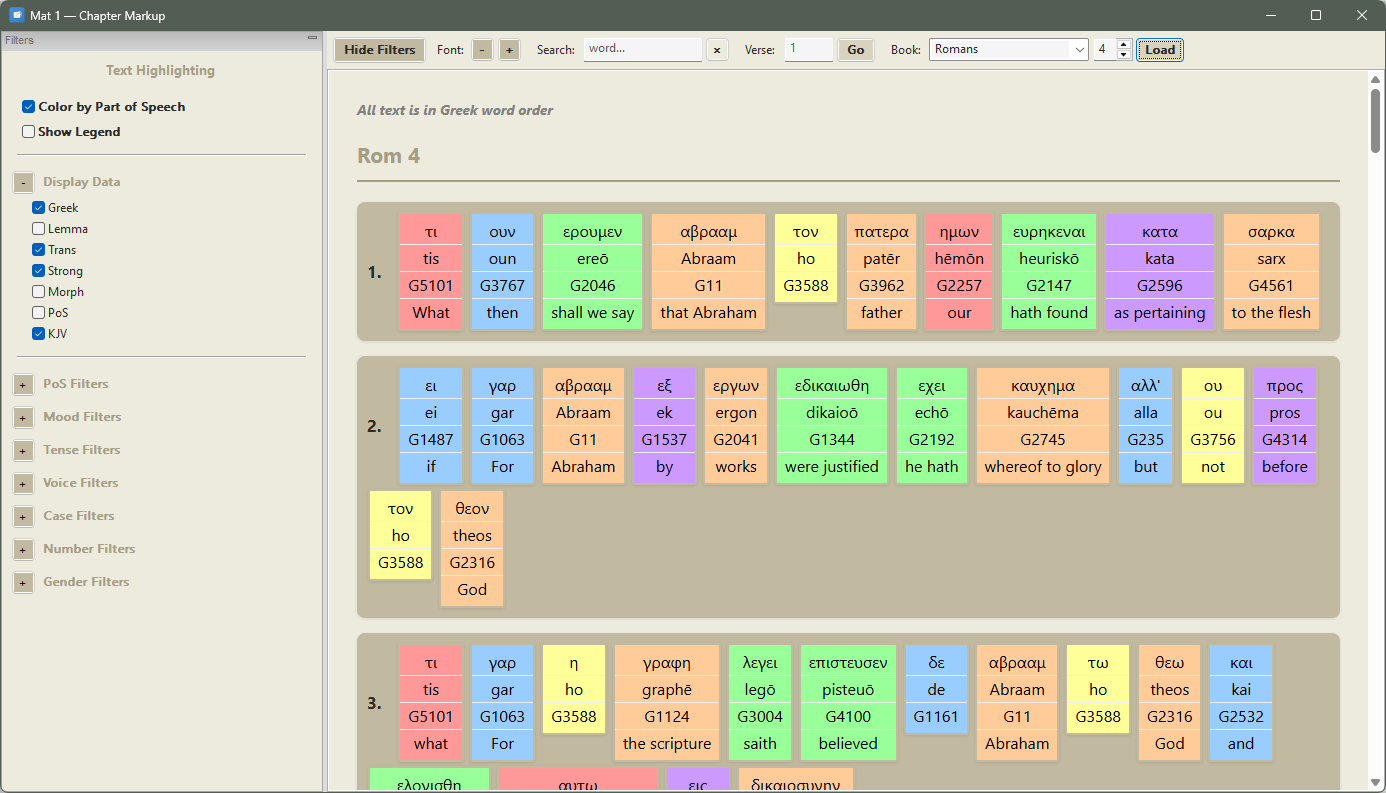Uncheck Color by Part of Speech
This screenshot has width=1386, height=793.
point(29,107)
